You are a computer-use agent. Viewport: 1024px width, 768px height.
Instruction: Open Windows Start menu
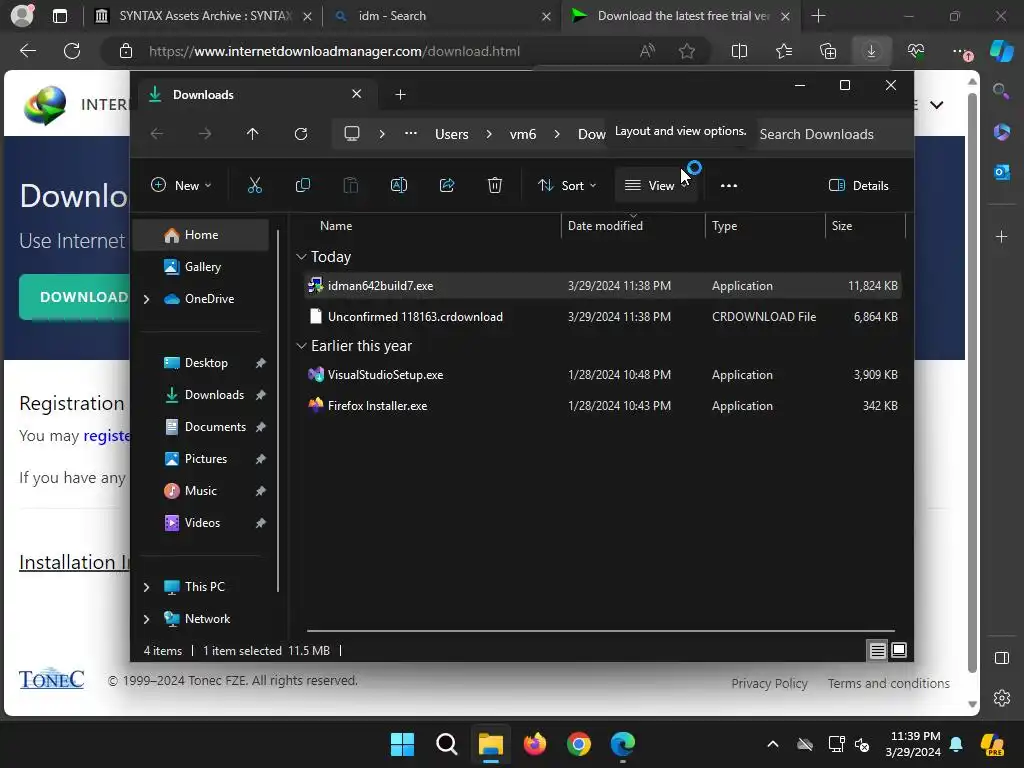[x=402, y=744]
